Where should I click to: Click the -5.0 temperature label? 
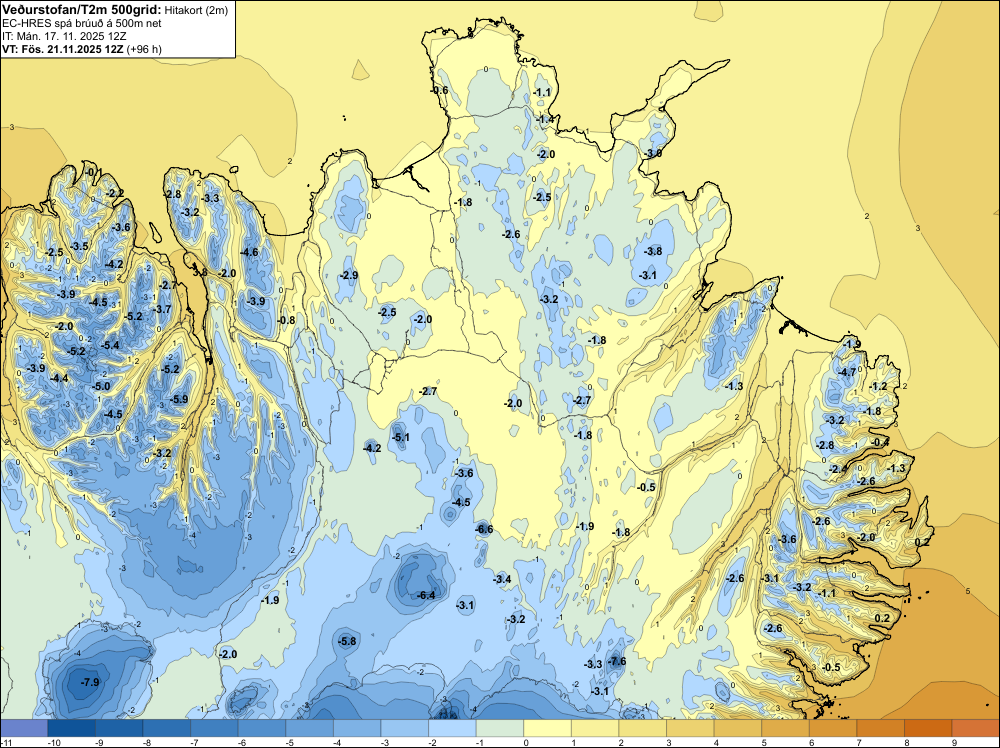pyautogui.click(x=101, y=386)
